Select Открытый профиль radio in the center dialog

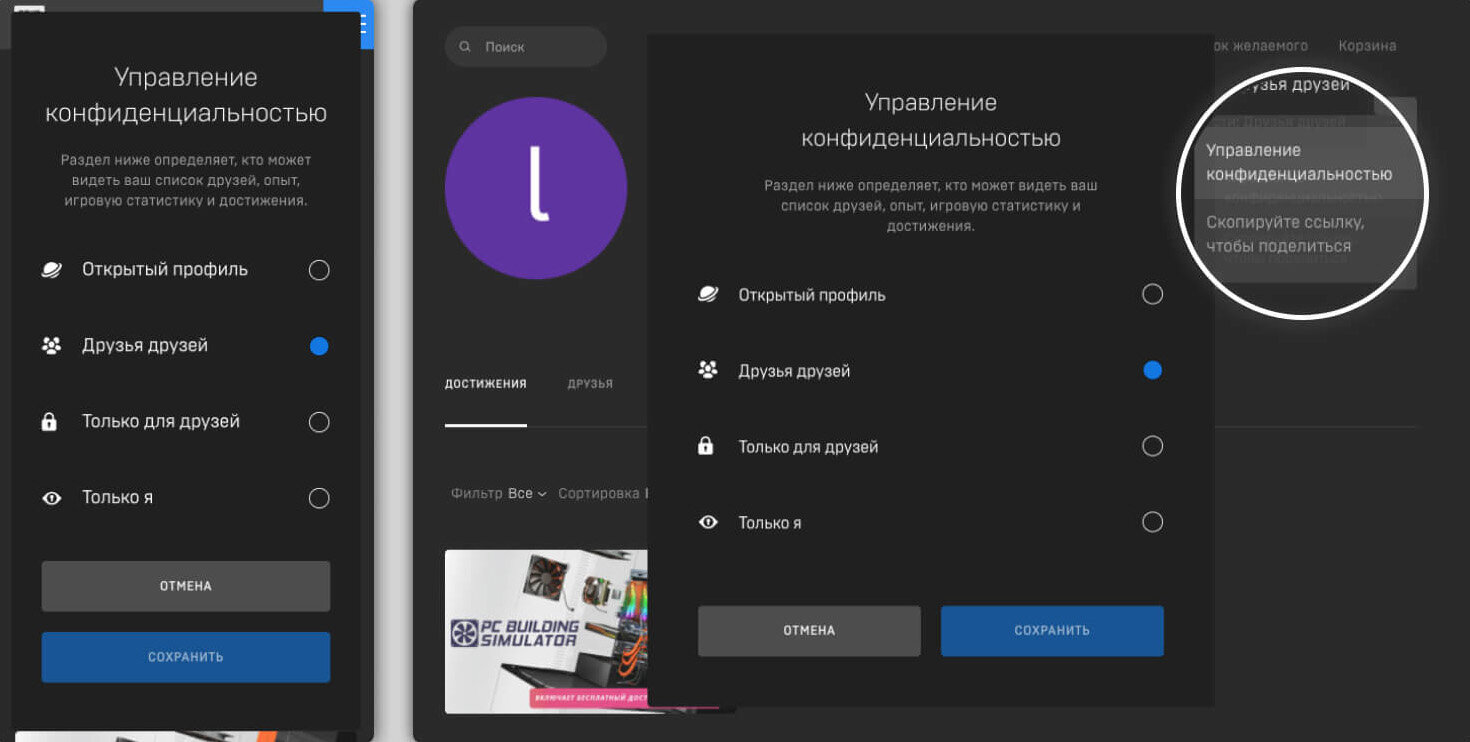click(x=1152, y=295)
